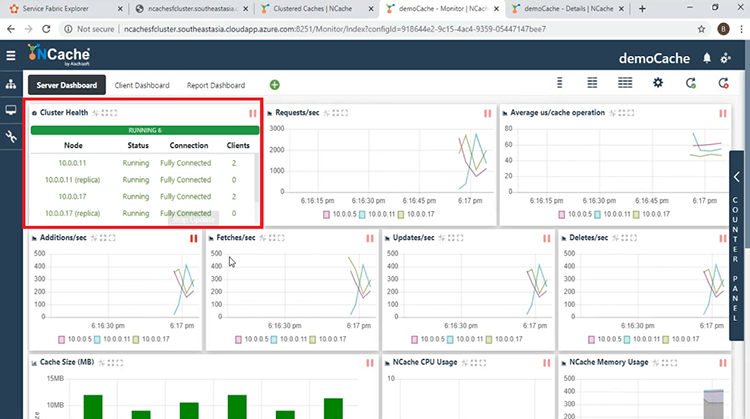Viewport: 750px width, 419px height.
Task: Pause updates on Requests/sec chart
Action: pyautogui.click(x=487, y=113)
